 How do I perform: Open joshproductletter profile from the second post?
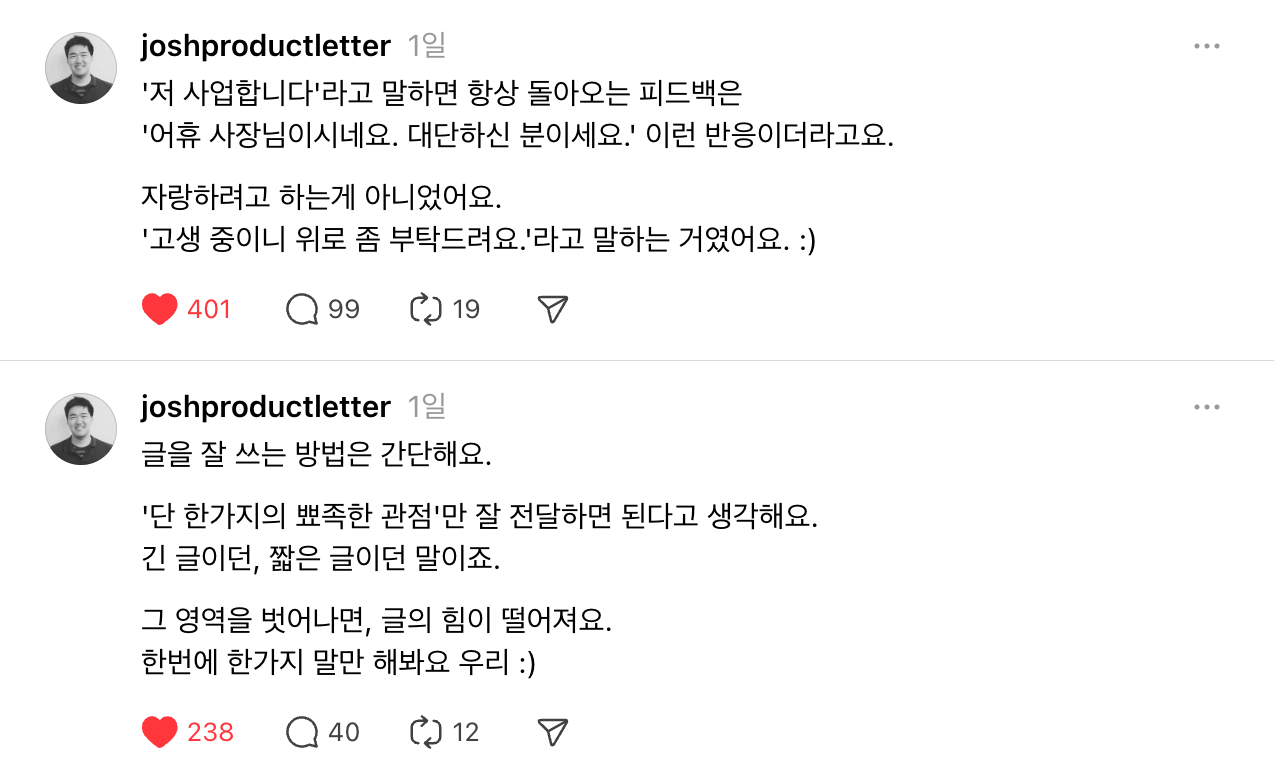pyautogui.click(x=266, y=407)
